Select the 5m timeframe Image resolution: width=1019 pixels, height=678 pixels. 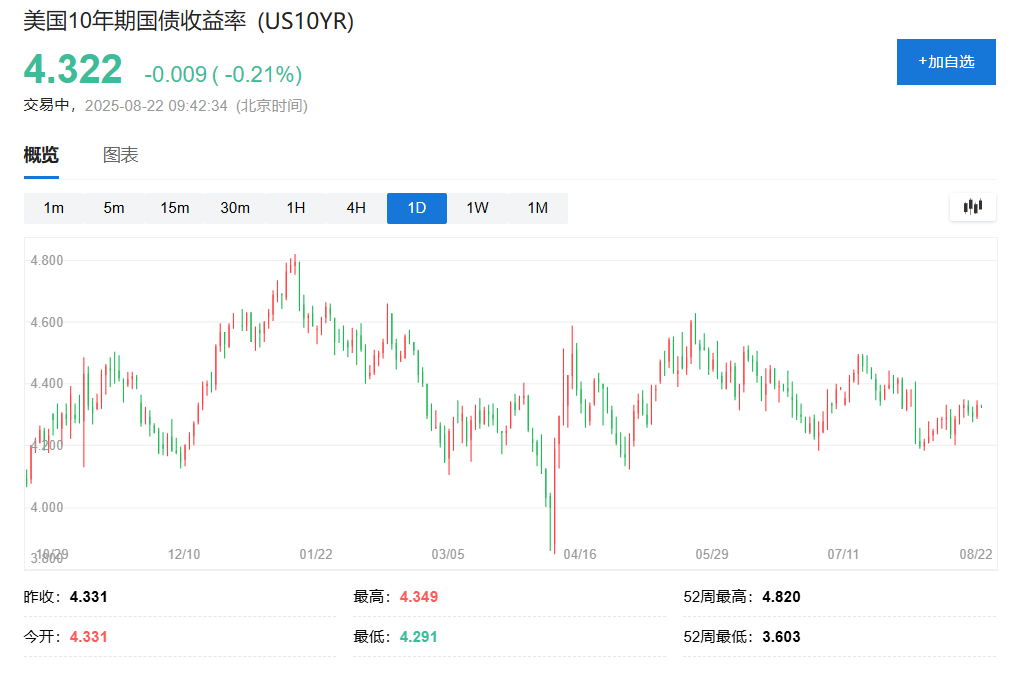(114, 208)
